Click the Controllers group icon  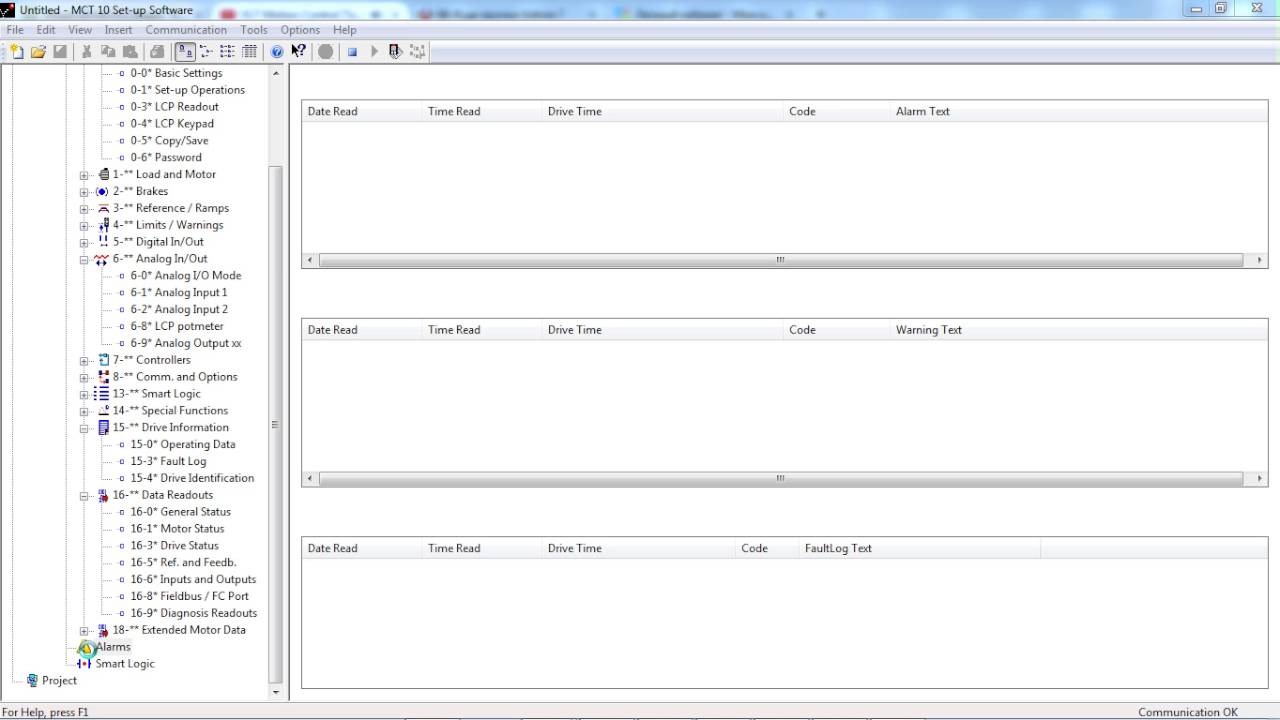coord(103,360)
